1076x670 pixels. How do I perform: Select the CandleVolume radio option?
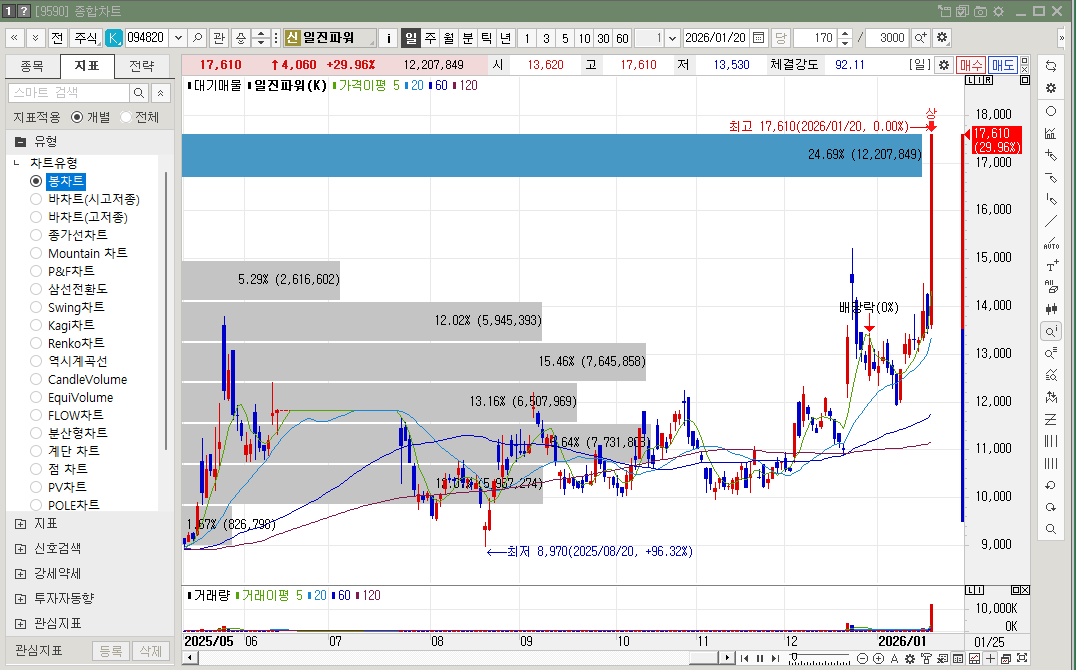[36, 379]
